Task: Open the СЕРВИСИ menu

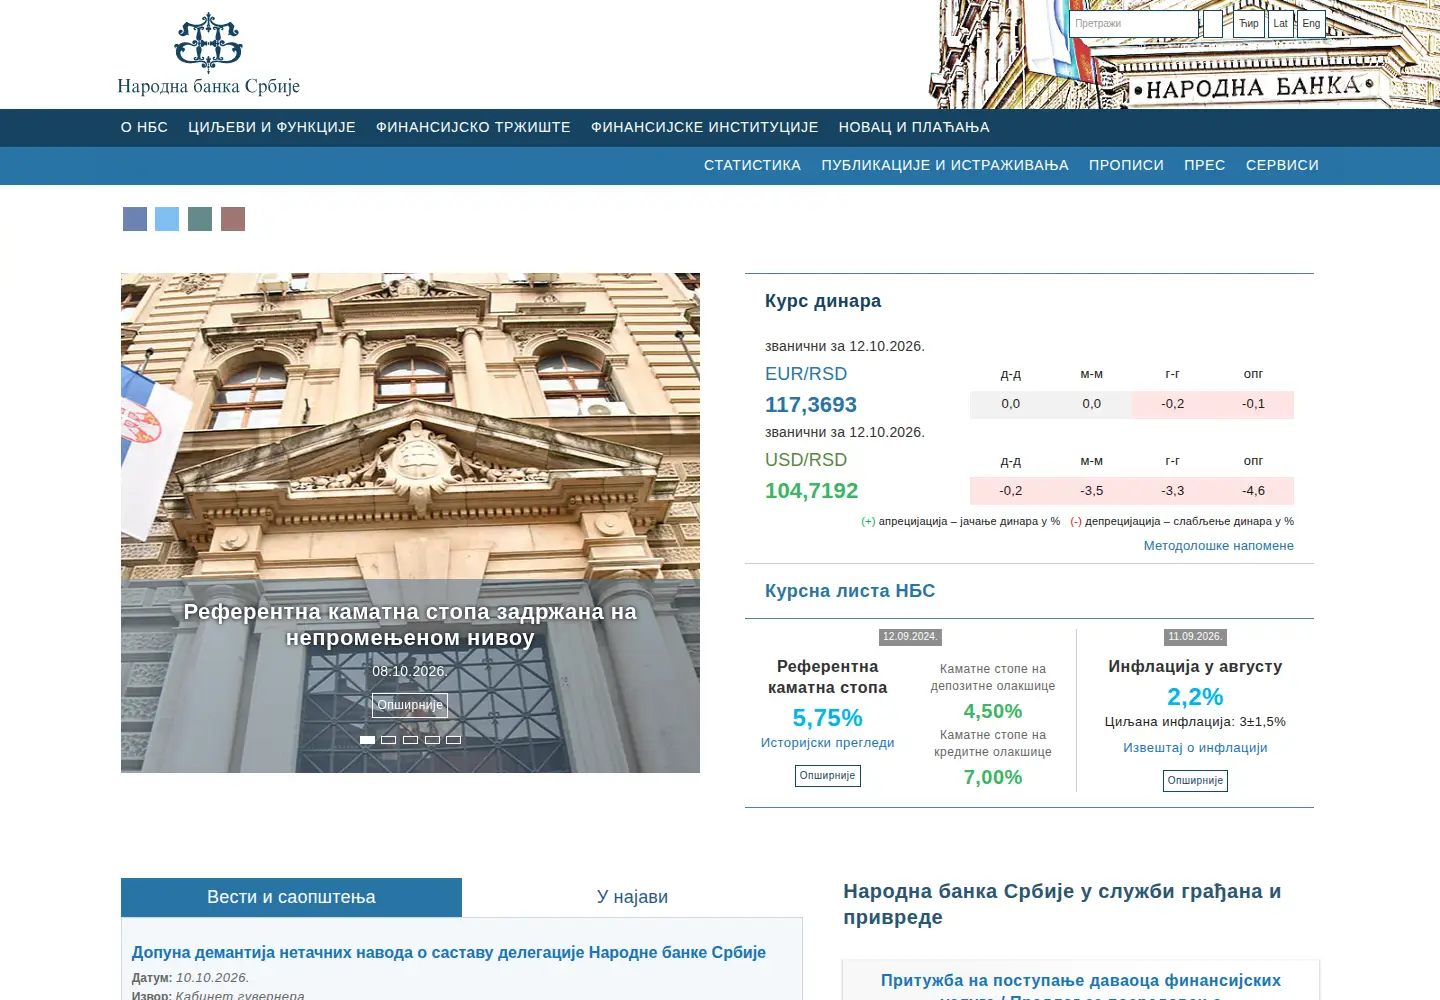Action: [x=1282, y=165]
